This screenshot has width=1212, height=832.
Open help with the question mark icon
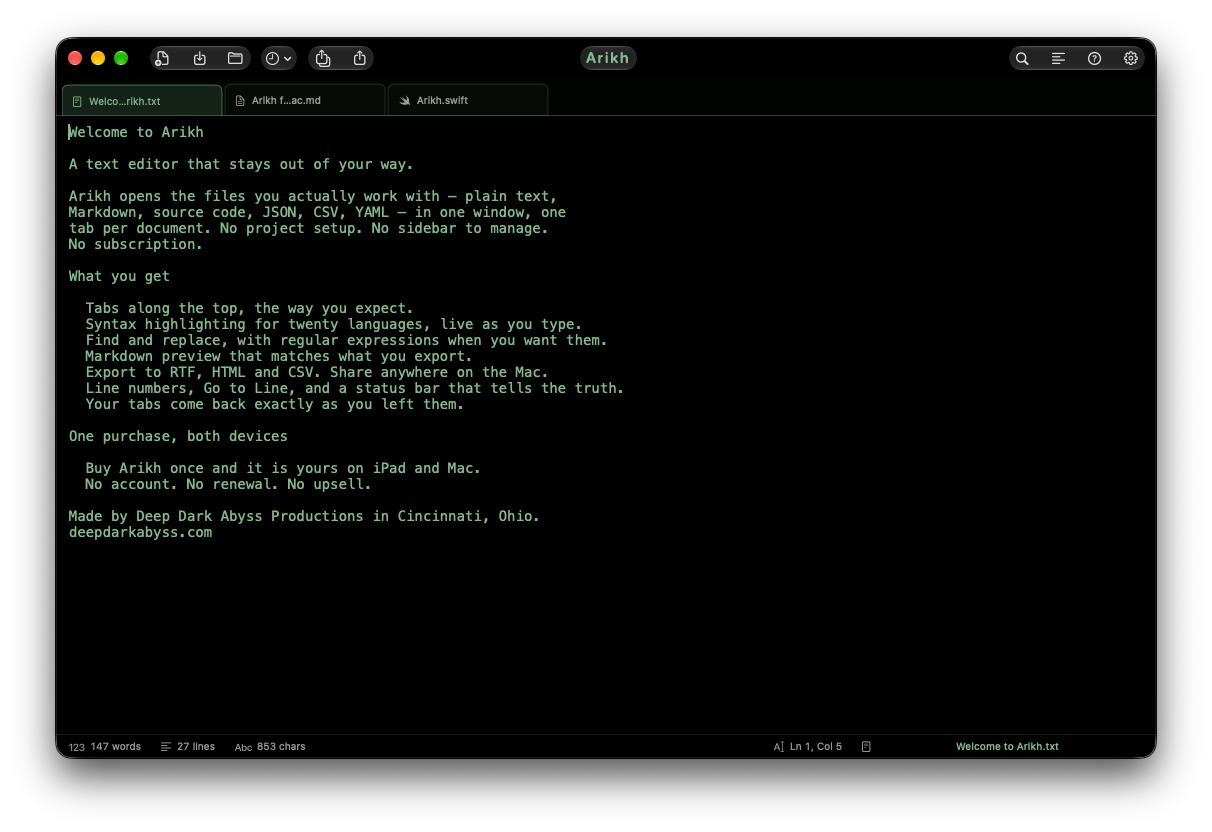click(1094, 58)
